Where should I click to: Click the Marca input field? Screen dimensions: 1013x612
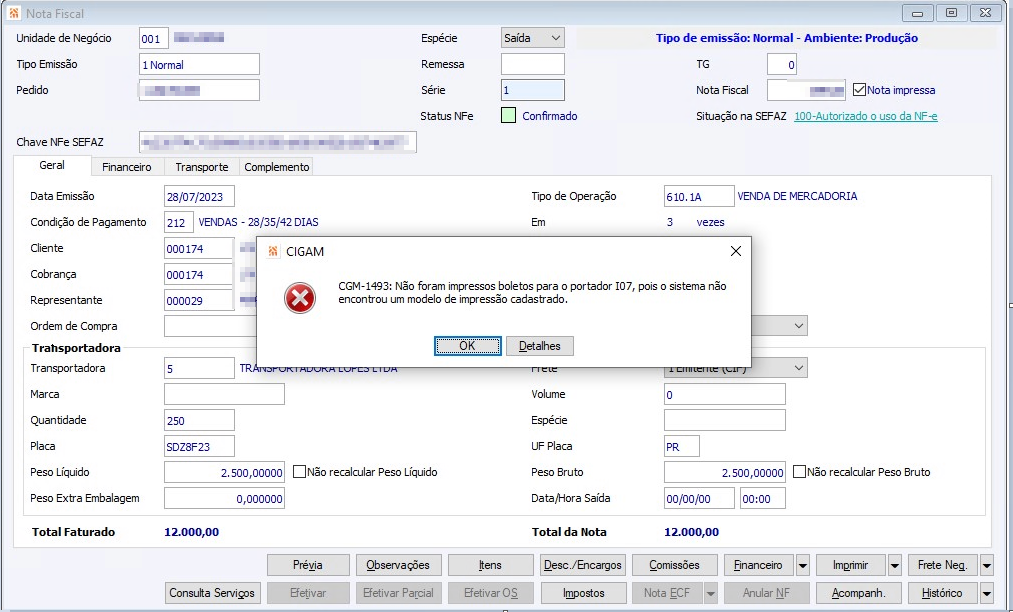point(224,394)
